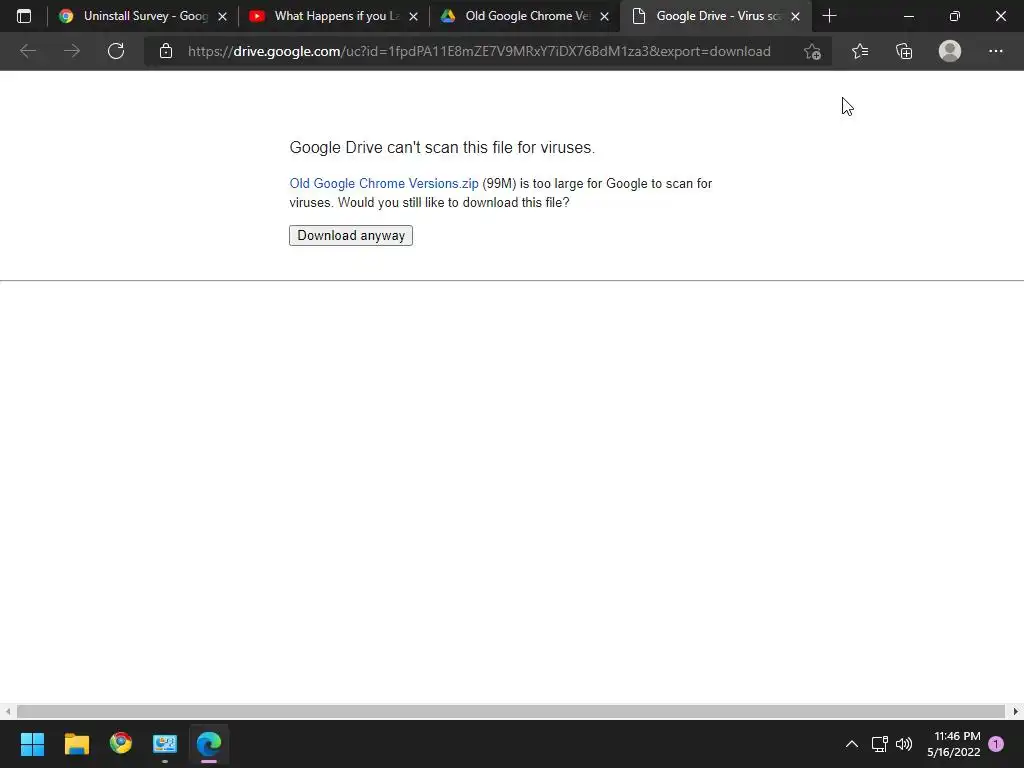Go back to the previous page

point(27,51)
